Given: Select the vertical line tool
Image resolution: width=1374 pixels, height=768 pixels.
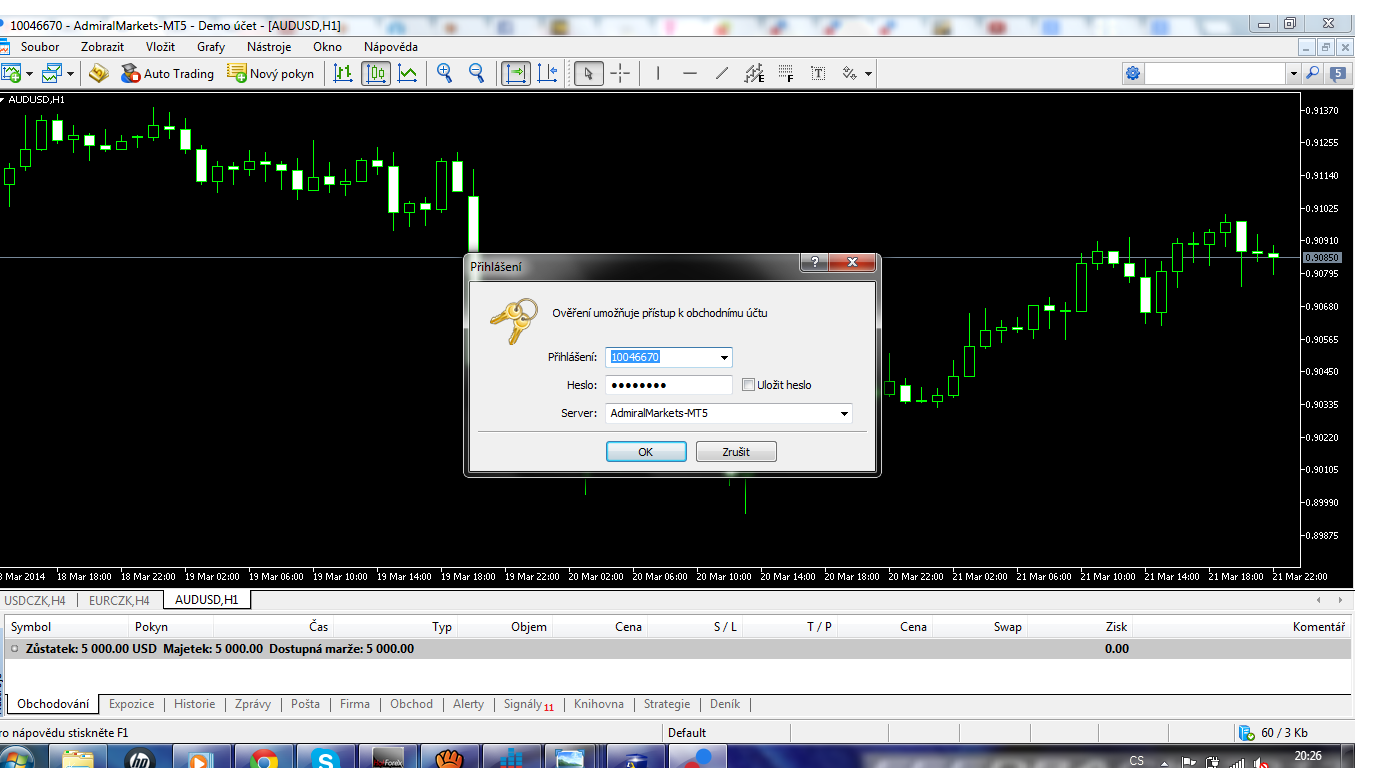Looking at the screenshot, I should point(658,73).
